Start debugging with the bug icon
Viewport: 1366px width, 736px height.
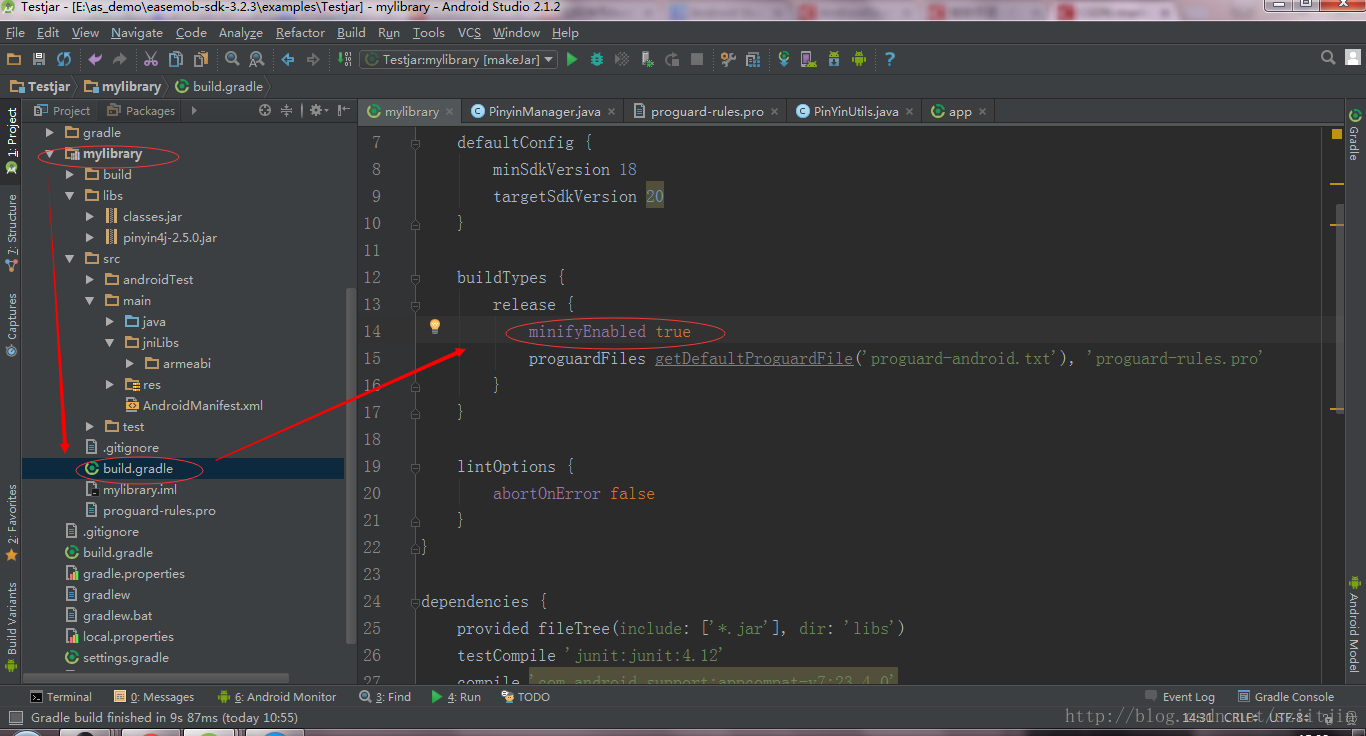point(597,60)
